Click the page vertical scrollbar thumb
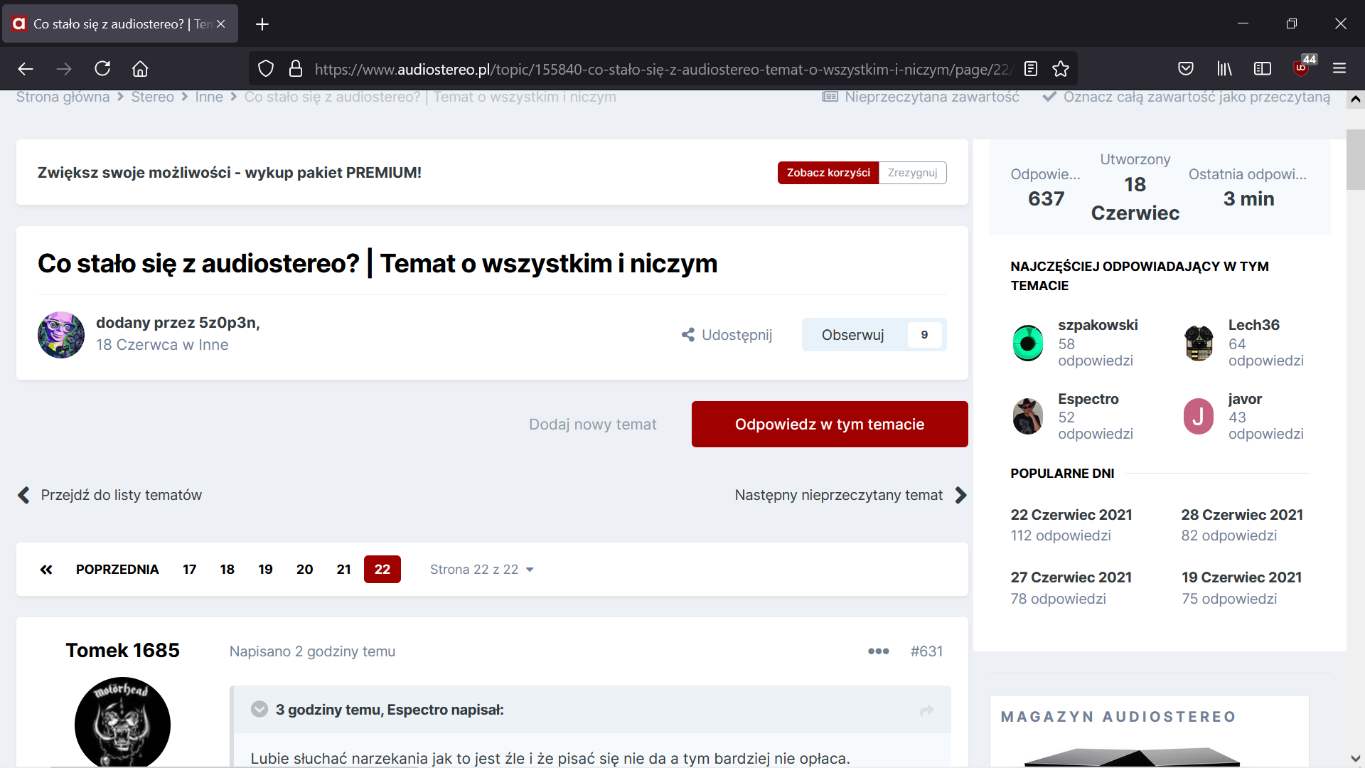1365x768 pixels. point(1355,160)
